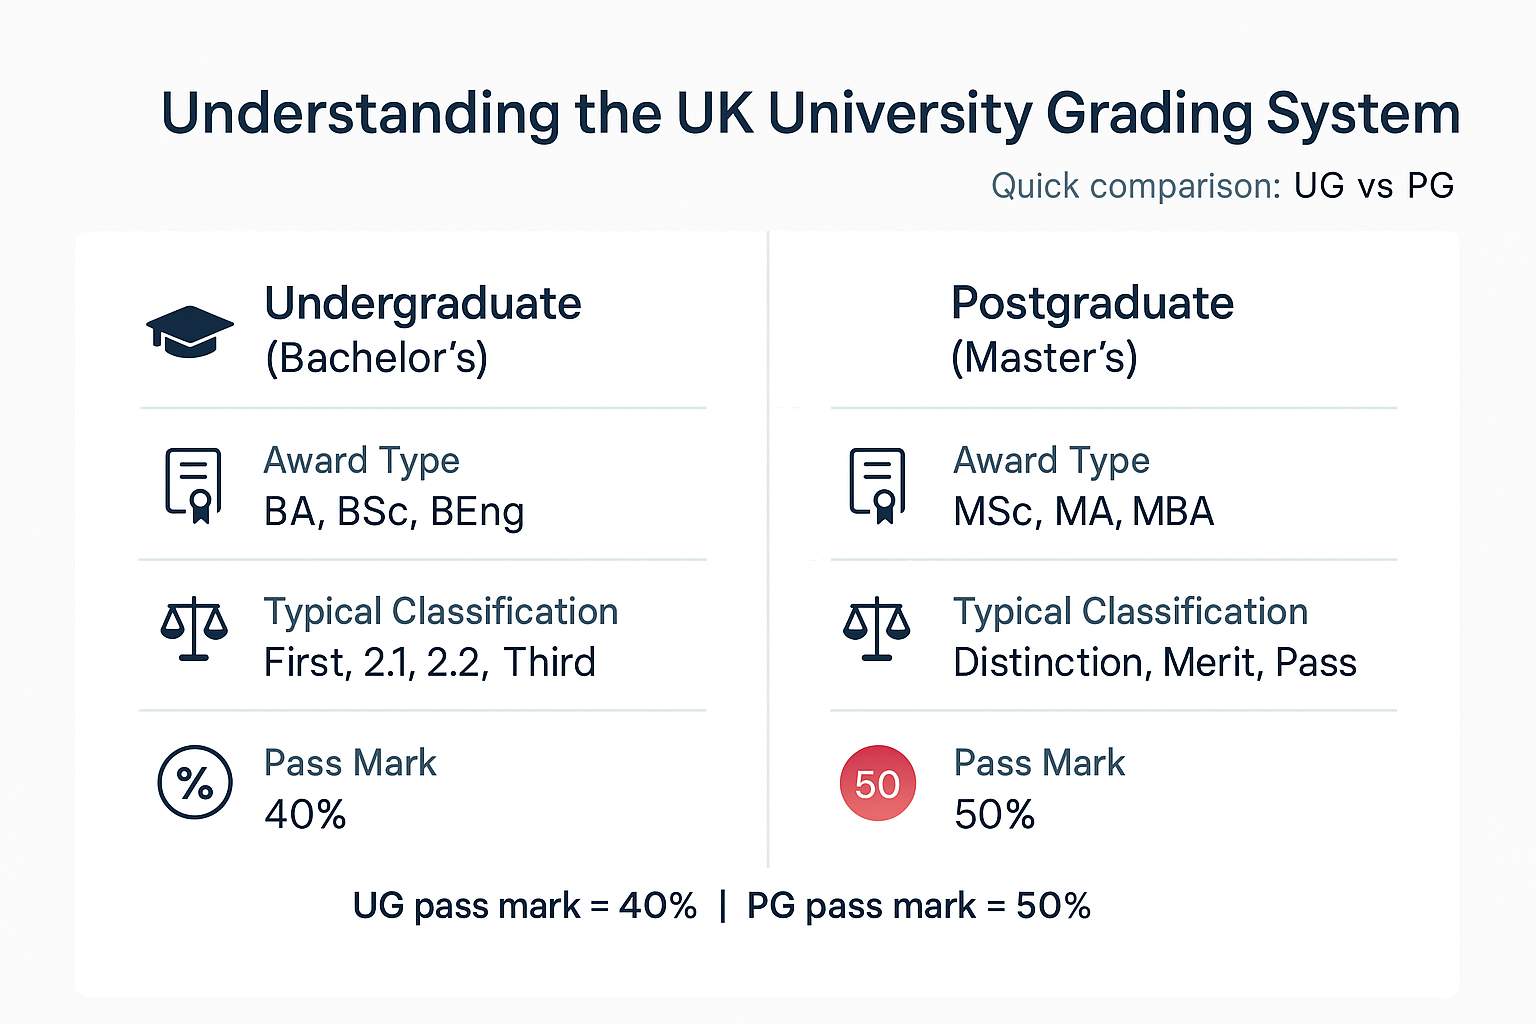The image size is (1536, 1024).
Task: Click the PG pass mark = 50% footer text
Action: coord(919,906)
